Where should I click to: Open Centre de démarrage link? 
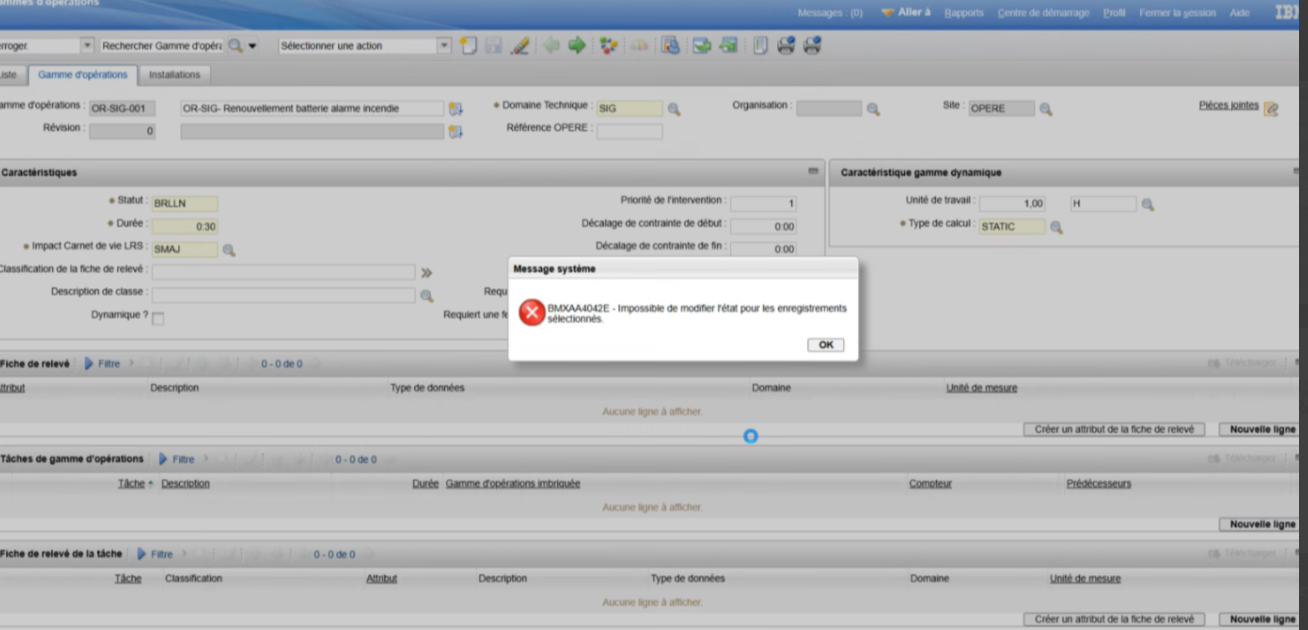click(1043, 13)
